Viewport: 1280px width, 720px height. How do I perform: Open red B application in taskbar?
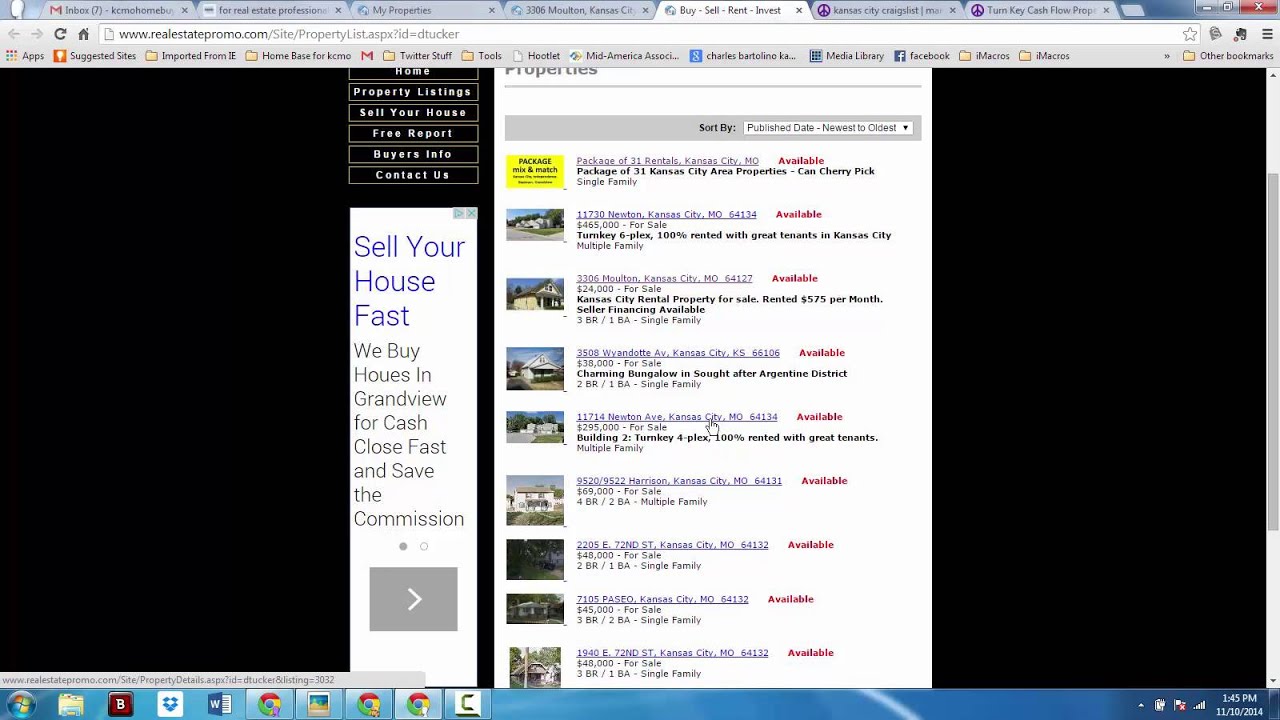120,705
